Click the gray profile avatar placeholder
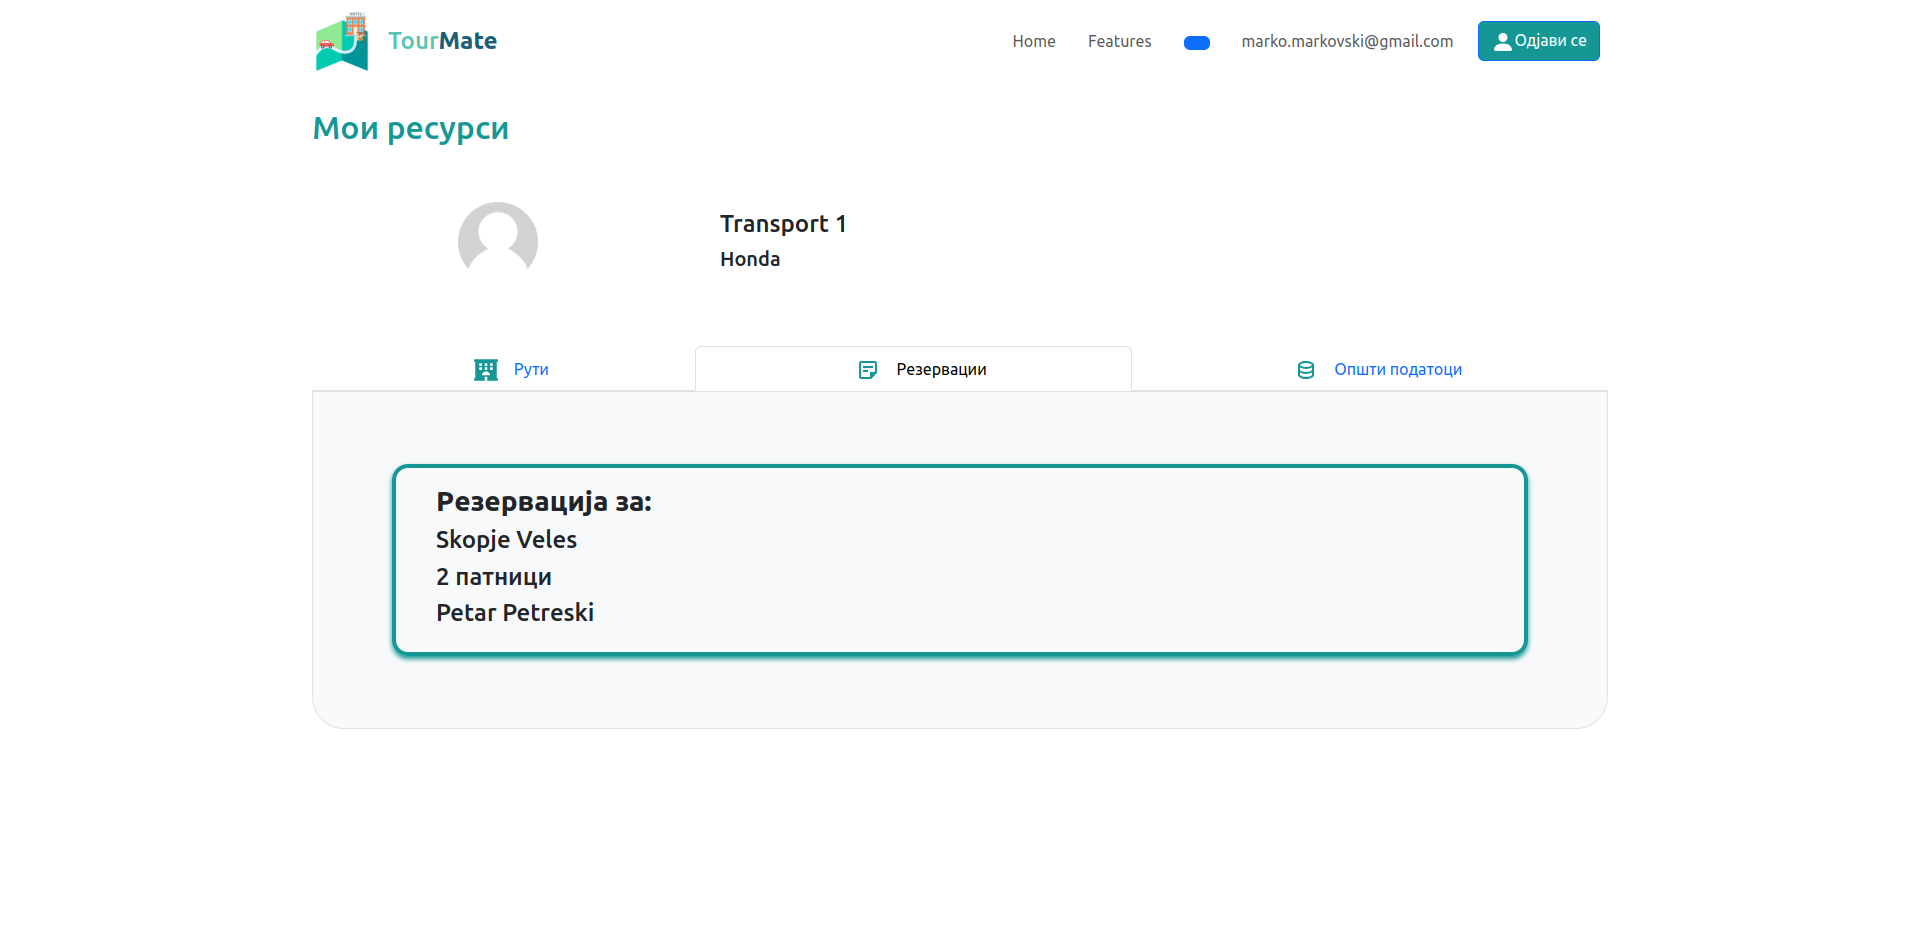 click(497, 240)
